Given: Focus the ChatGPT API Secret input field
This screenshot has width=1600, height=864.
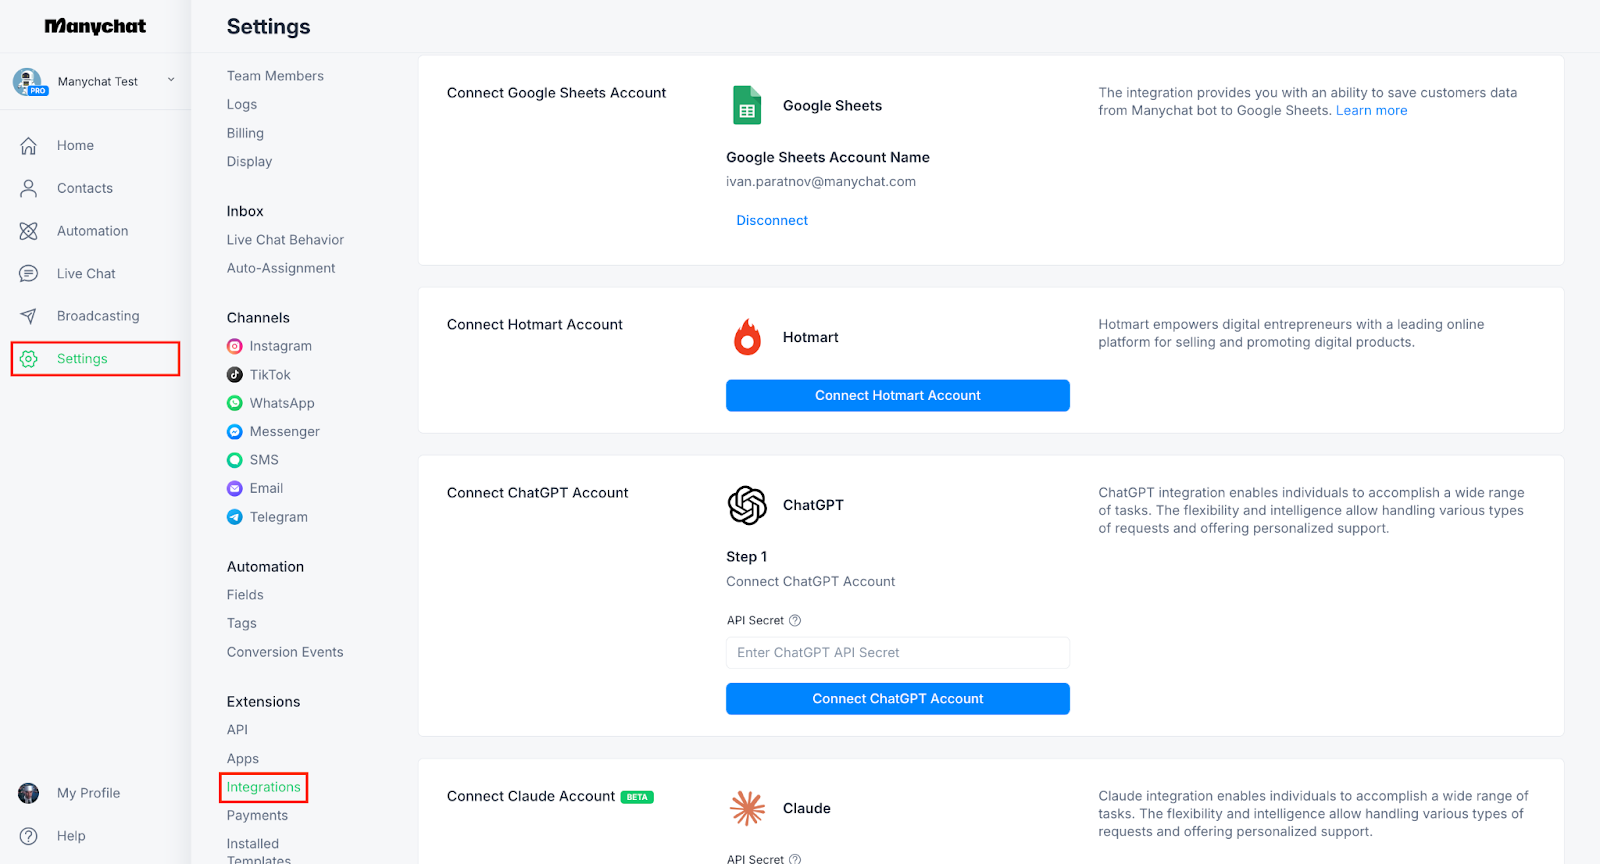Looking at the screenshot, I should point(897,653).
